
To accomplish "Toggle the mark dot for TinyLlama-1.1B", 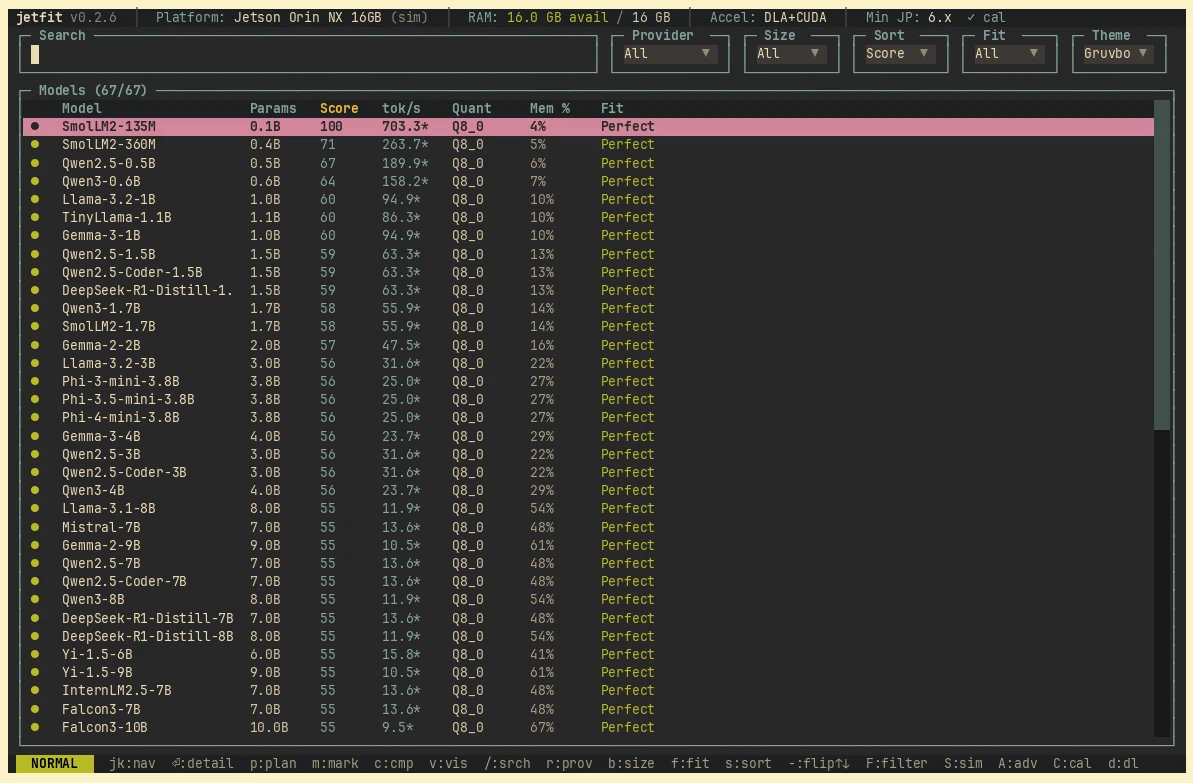I will pos(34,217).
